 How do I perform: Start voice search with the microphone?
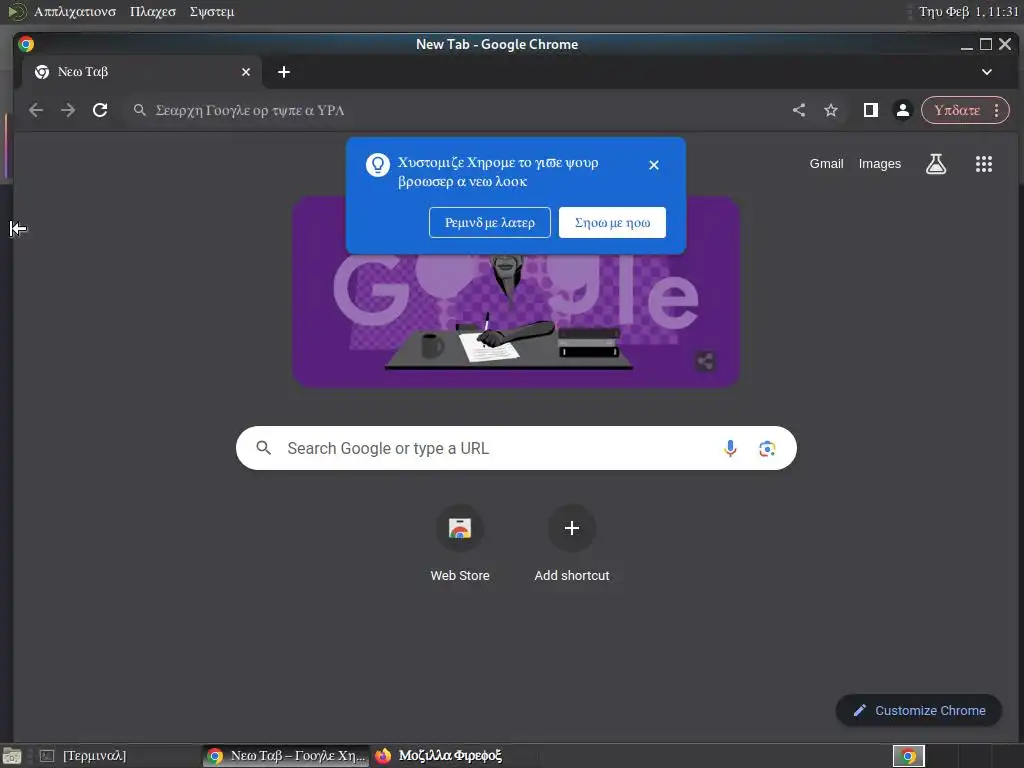tap(730, 448)
